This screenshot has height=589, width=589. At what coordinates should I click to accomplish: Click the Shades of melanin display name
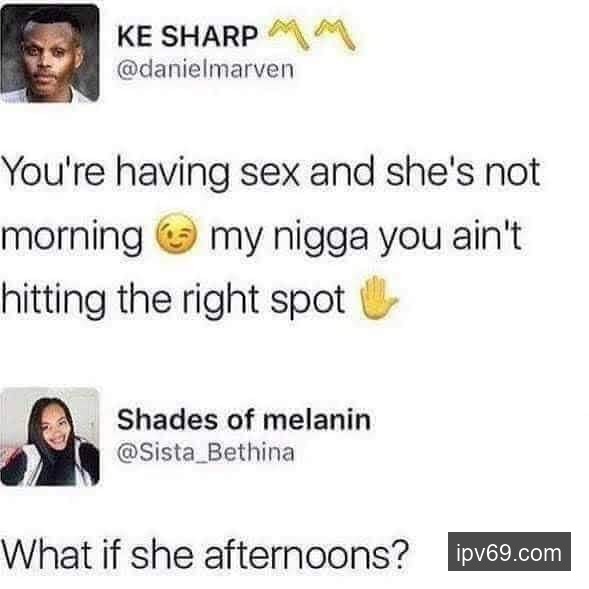(x=244, y=419)
